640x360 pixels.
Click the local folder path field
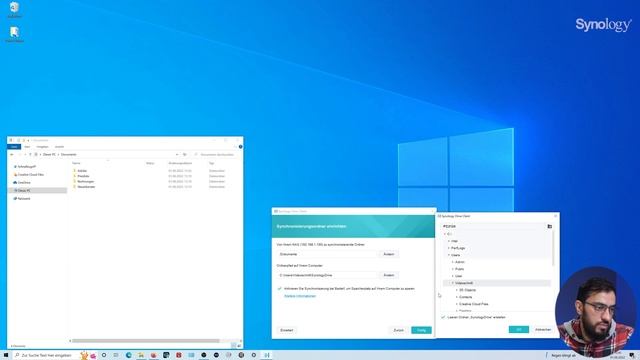[x=327, y=276]
